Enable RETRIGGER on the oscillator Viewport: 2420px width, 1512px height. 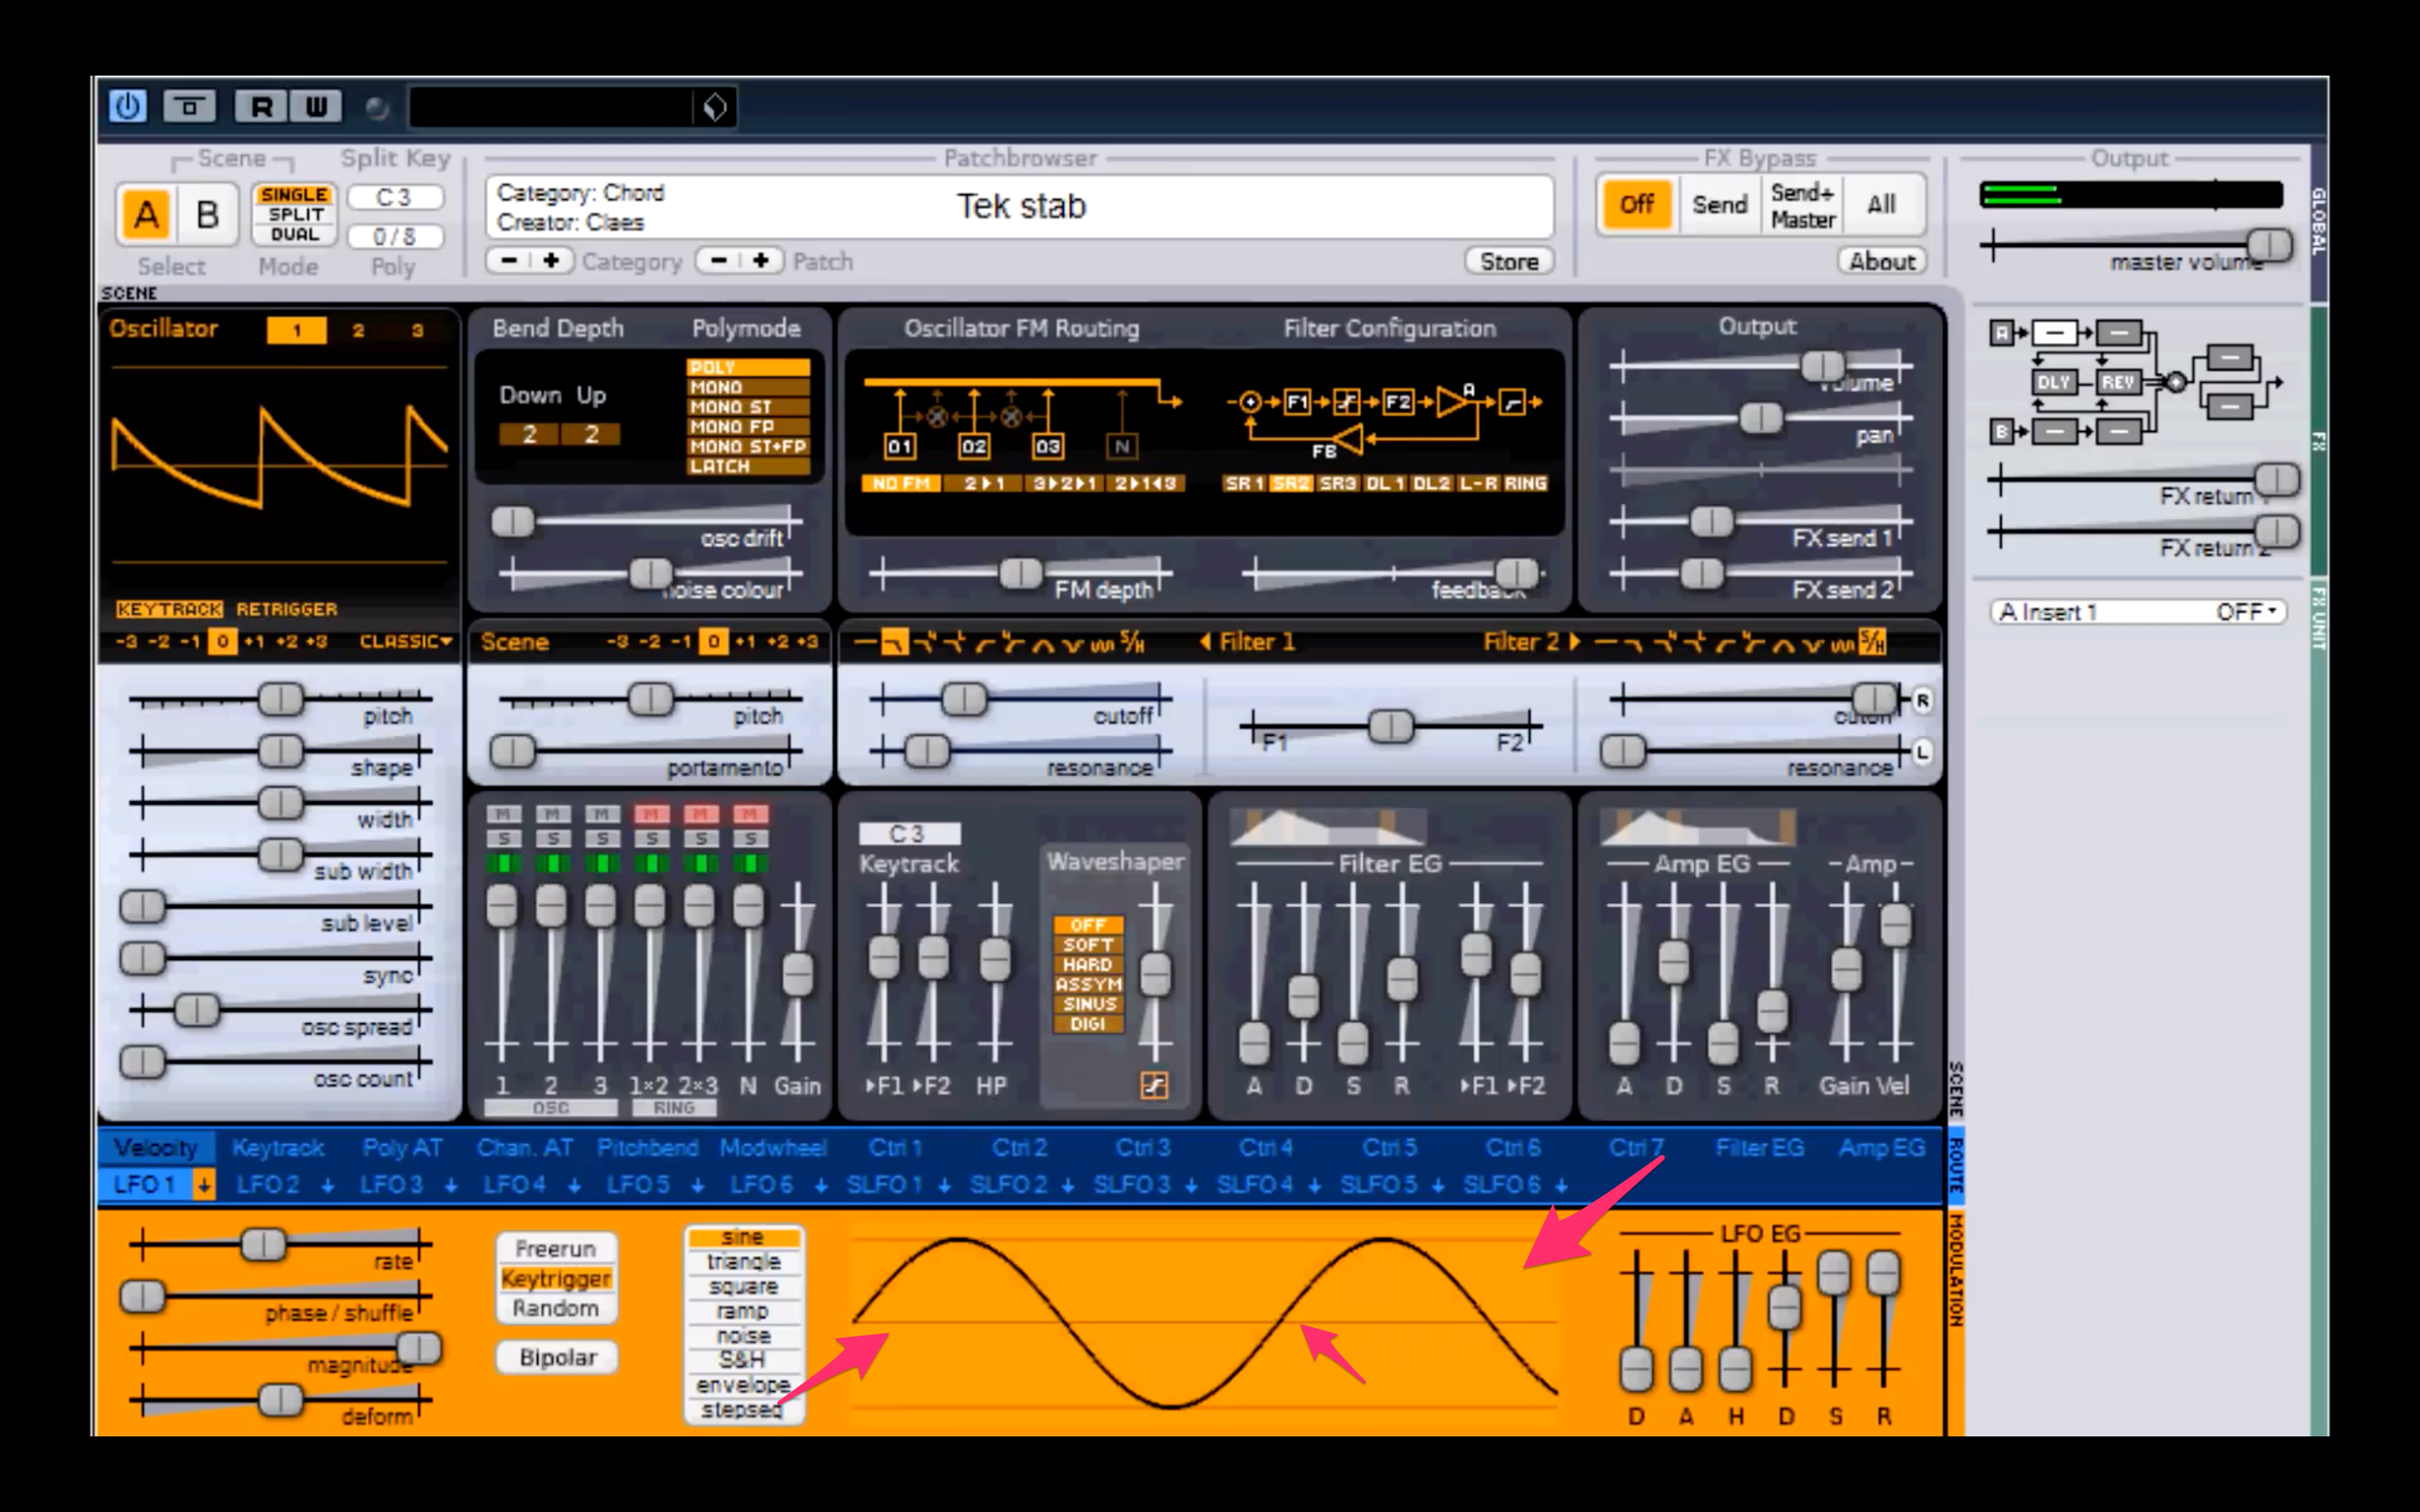click(287, 609)
